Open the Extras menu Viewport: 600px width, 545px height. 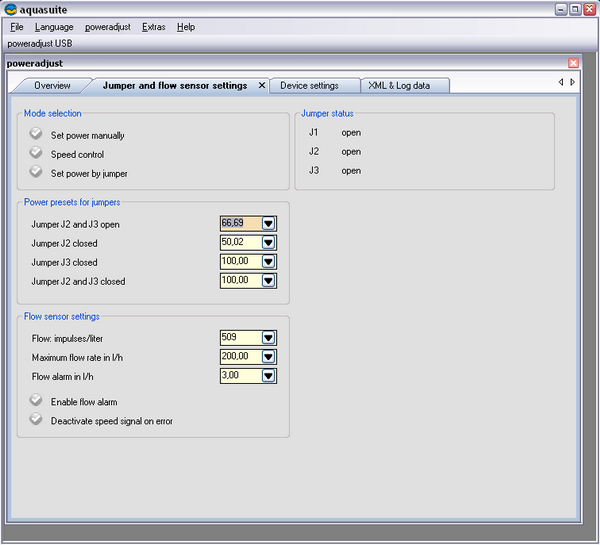coord(153,27)
